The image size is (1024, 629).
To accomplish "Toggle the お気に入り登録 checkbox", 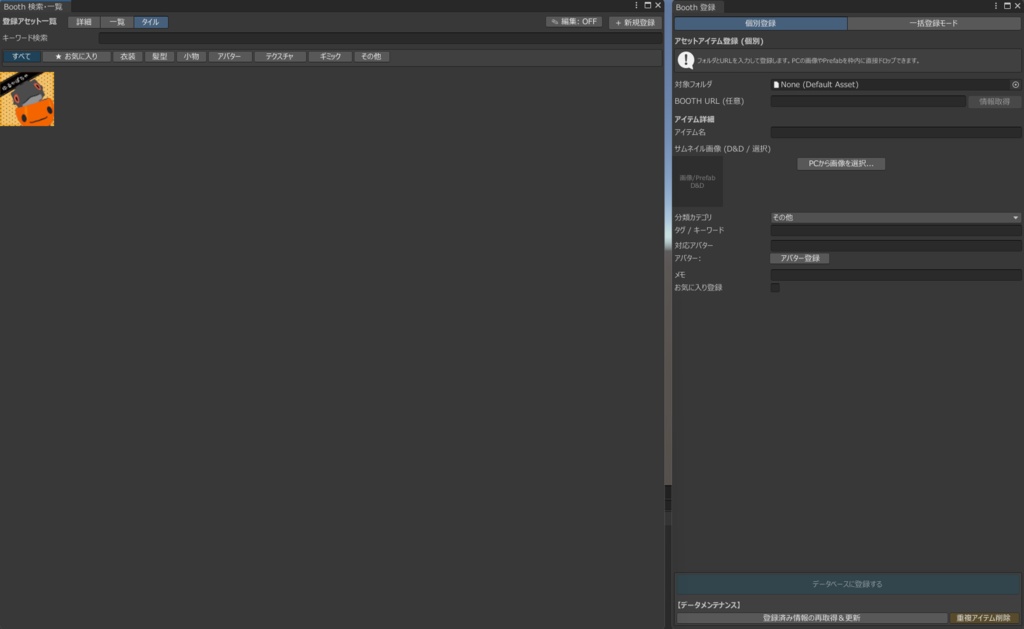I will coord(775,287).
